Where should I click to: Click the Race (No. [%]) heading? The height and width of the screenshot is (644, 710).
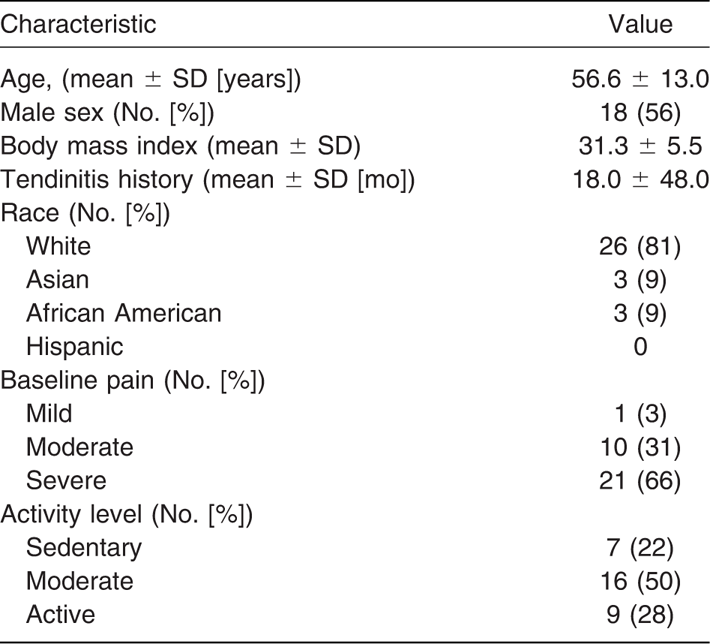click(x=85, y=213)
